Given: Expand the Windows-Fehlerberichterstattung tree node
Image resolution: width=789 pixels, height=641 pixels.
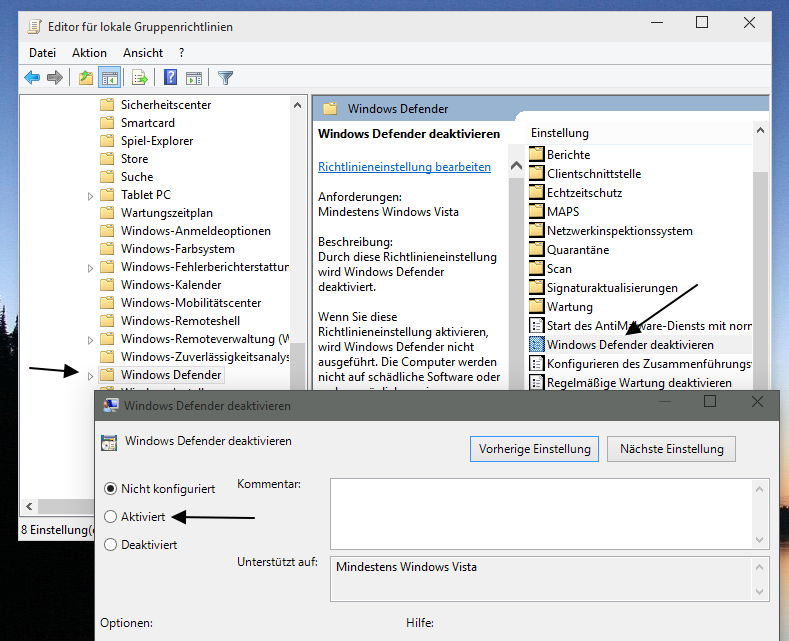Looking at the screenshot, I should (x=90, y=268).
